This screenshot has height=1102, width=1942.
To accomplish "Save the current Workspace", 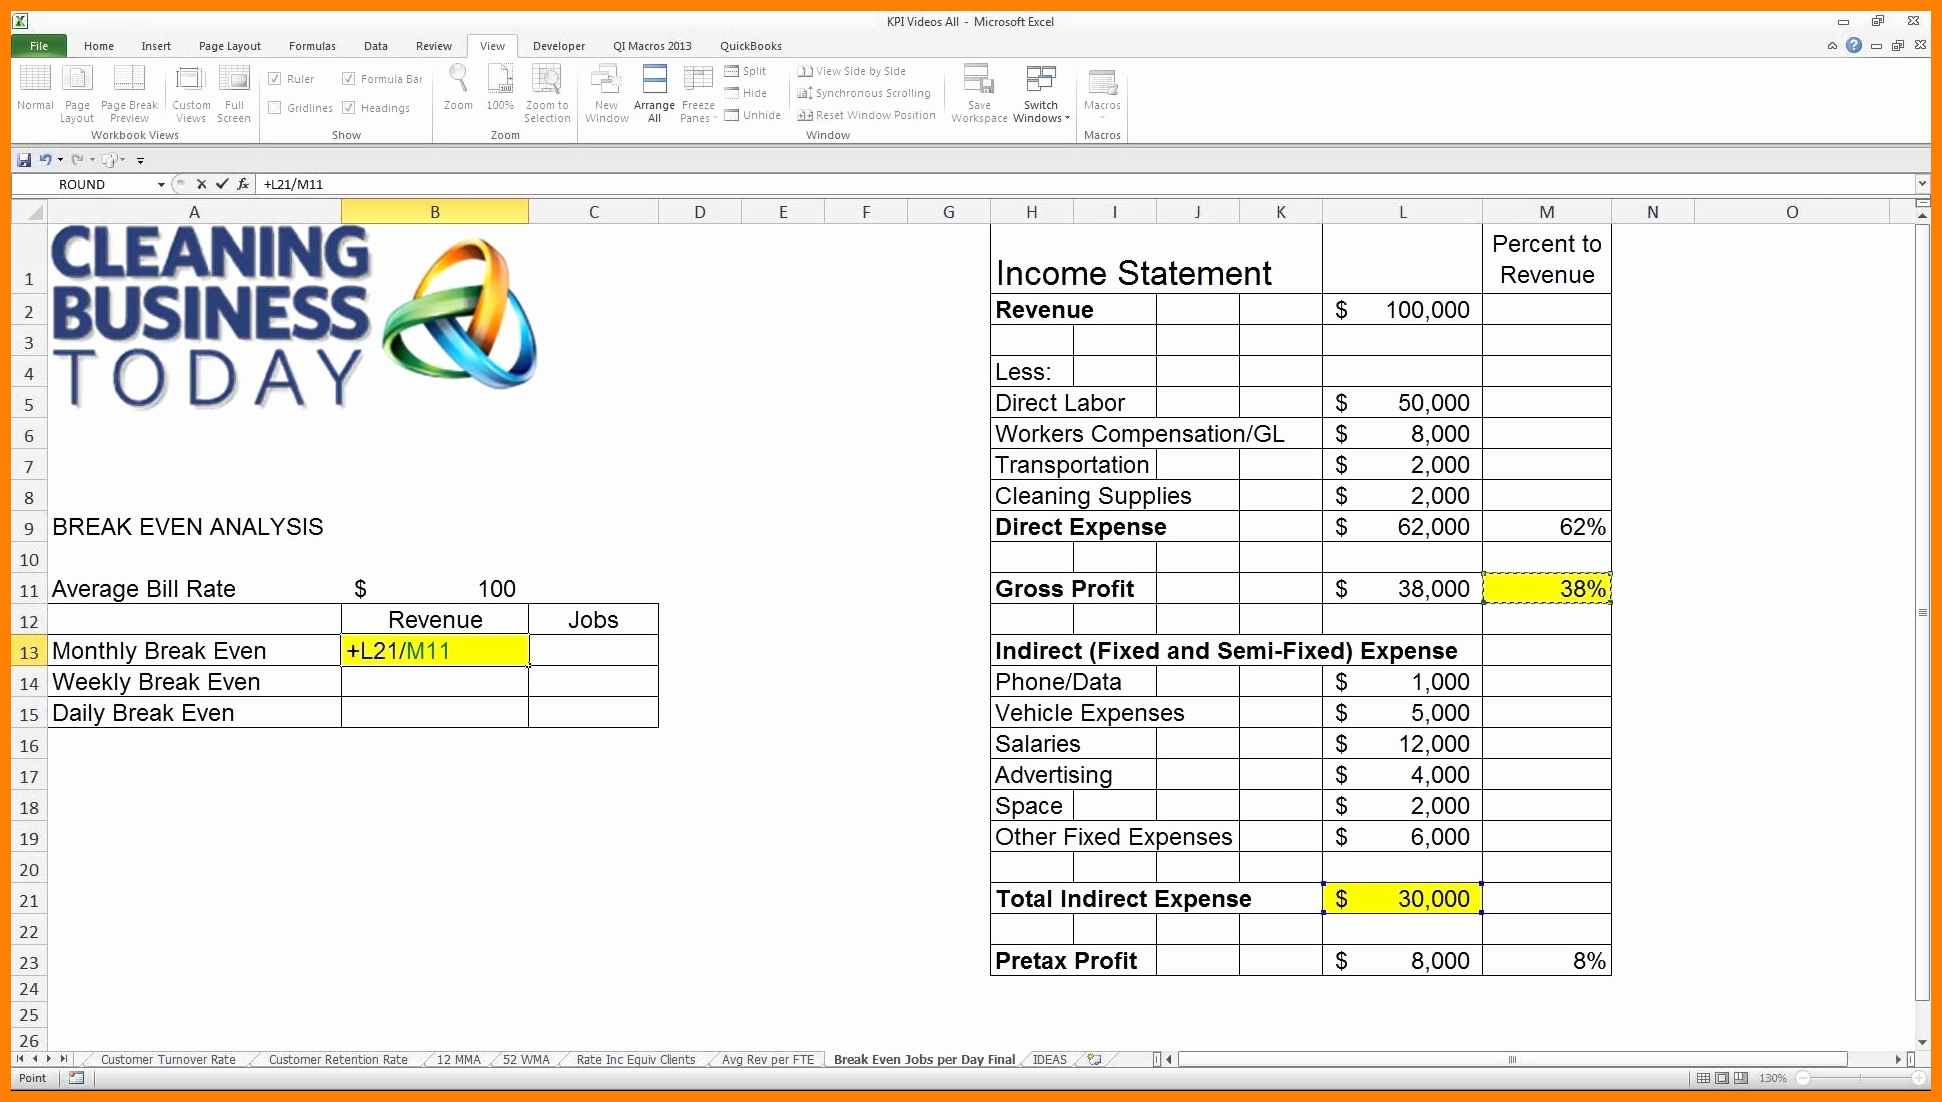I will click(978, 92).
